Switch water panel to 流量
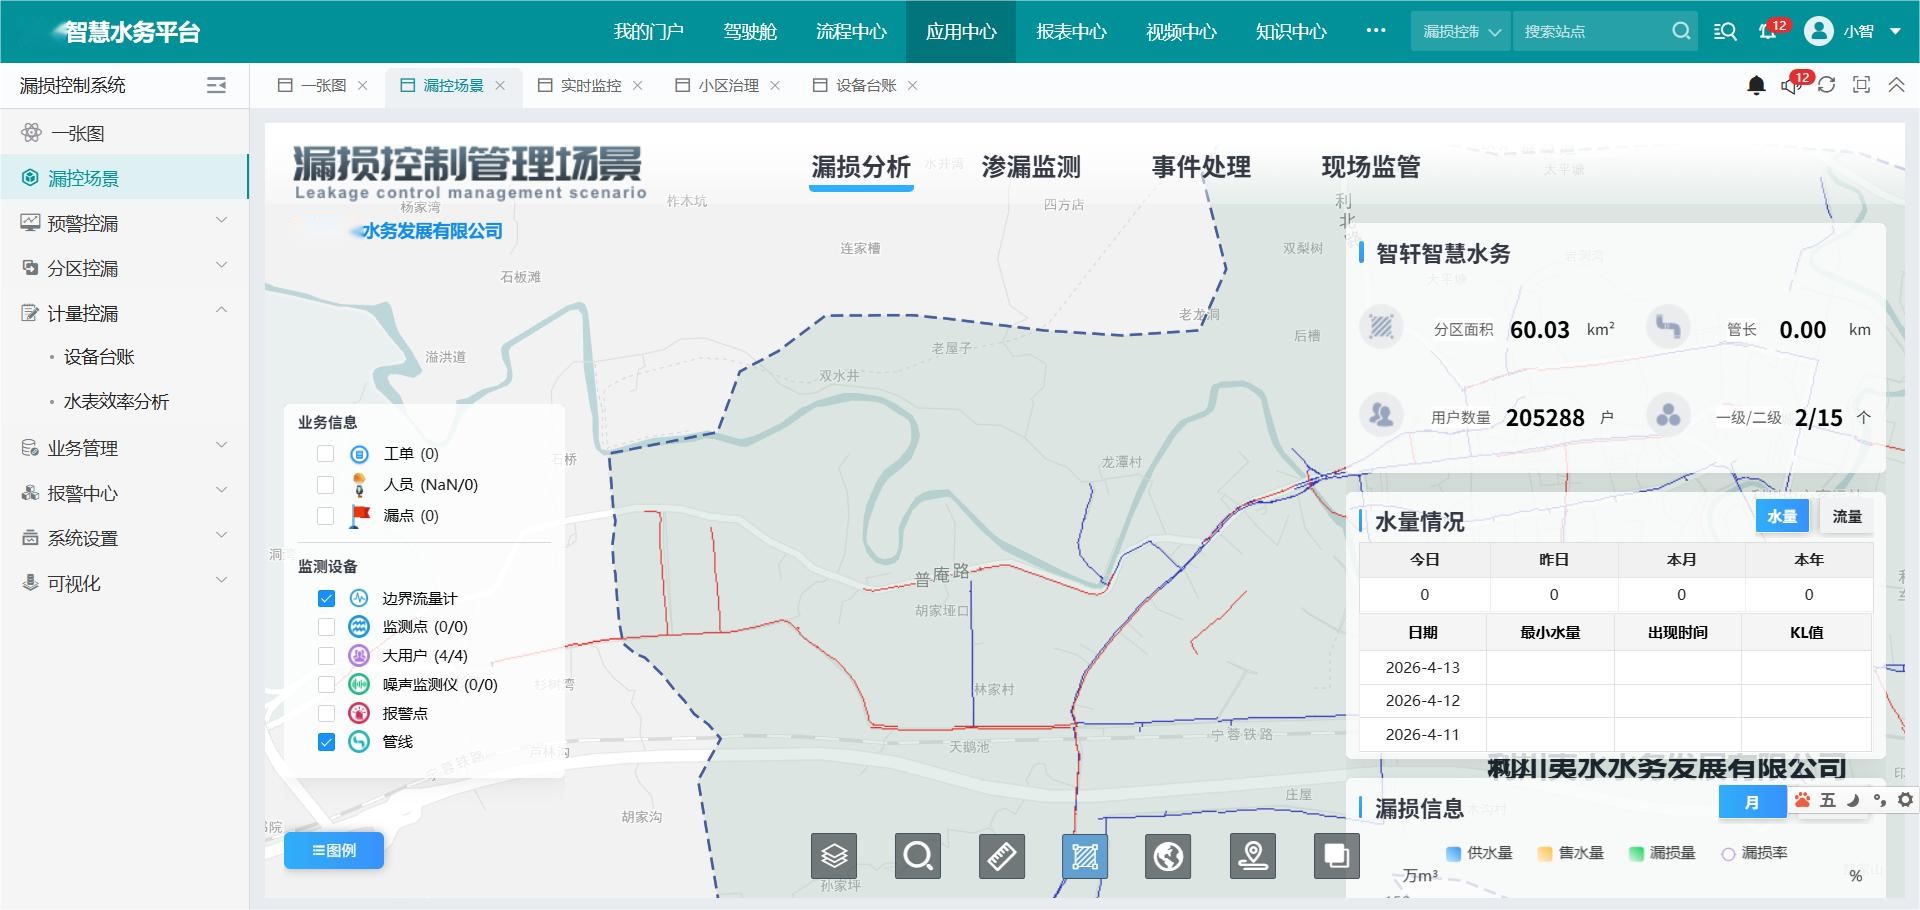 coord(1847,516)
